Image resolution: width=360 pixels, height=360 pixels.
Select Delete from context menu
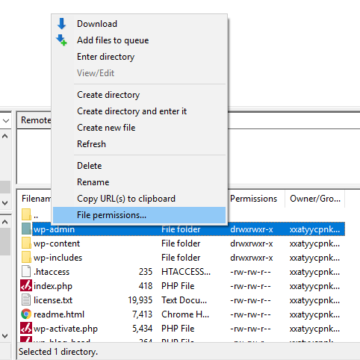[x=89, y=166]
